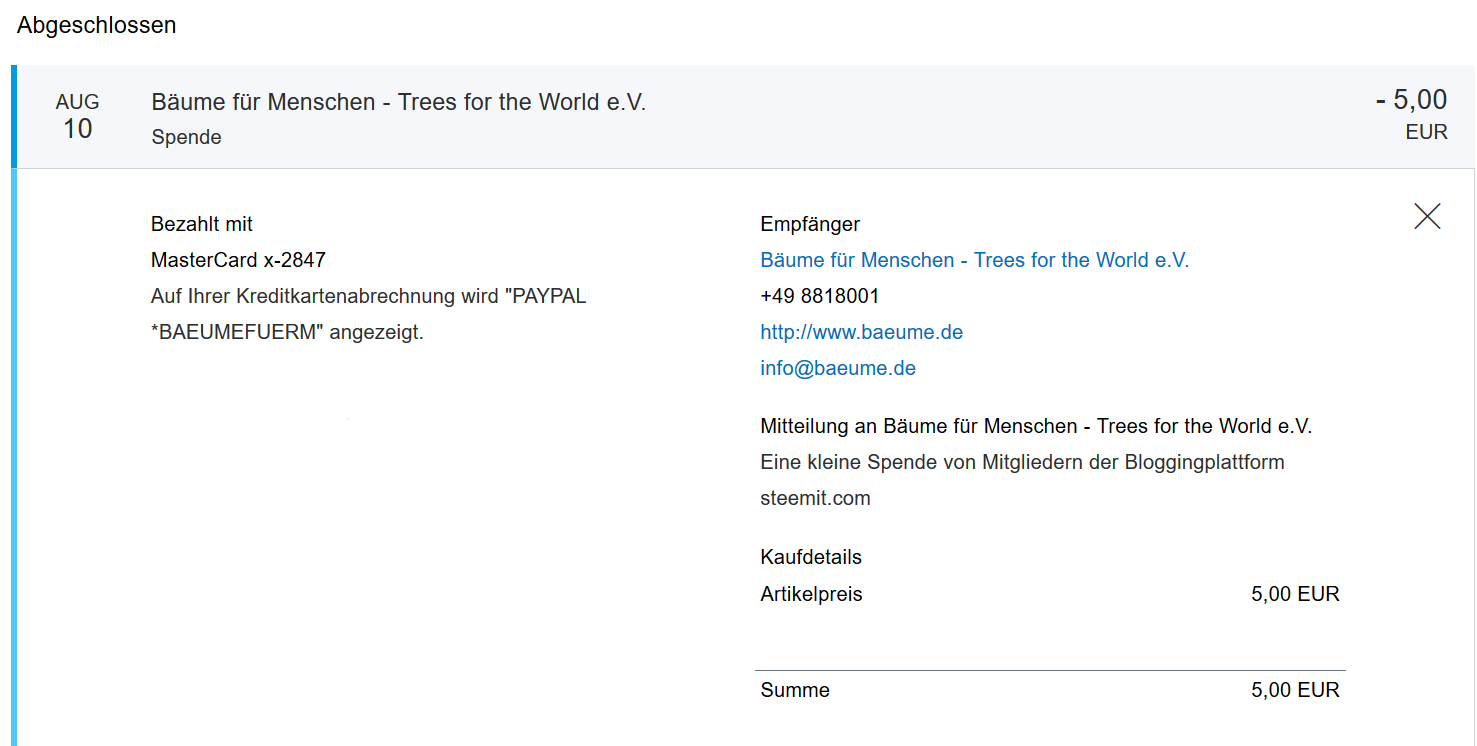Click the info@baeume.de email link
Screen dimensions: 1477x746
(x=838, y=368)
